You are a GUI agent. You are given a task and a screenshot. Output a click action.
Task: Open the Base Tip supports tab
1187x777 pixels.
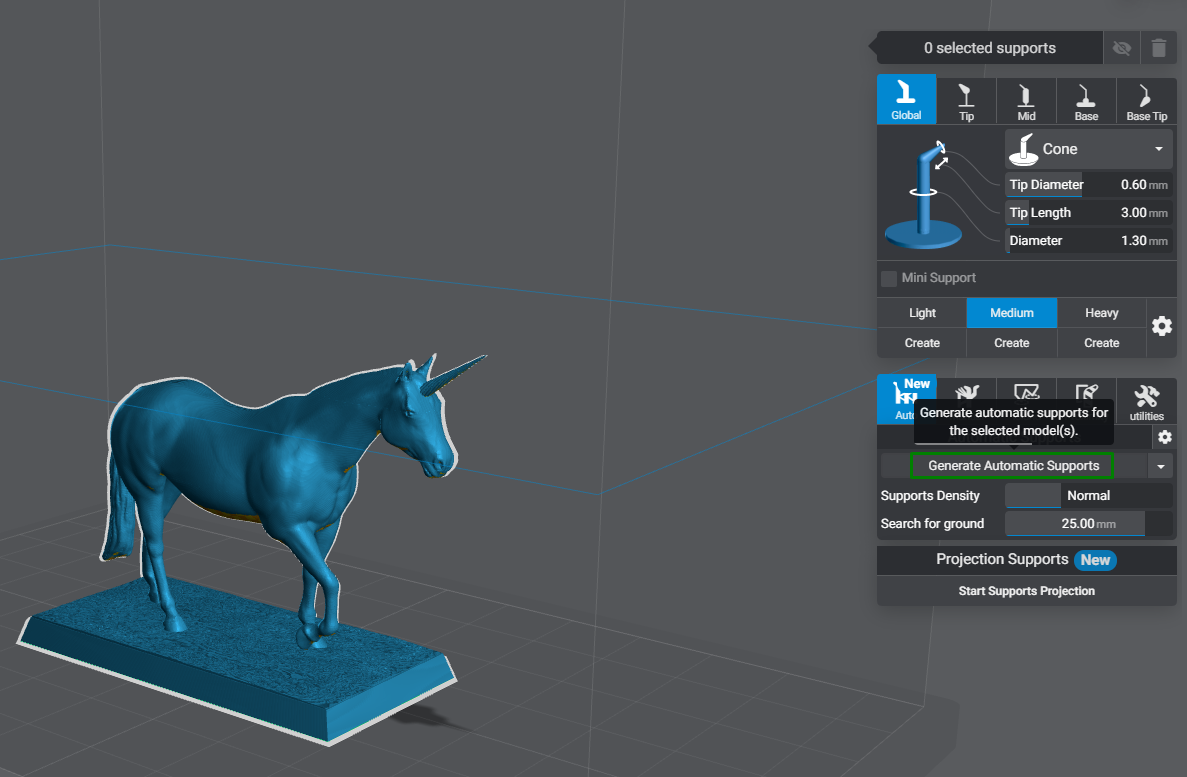coord(1146,100)
